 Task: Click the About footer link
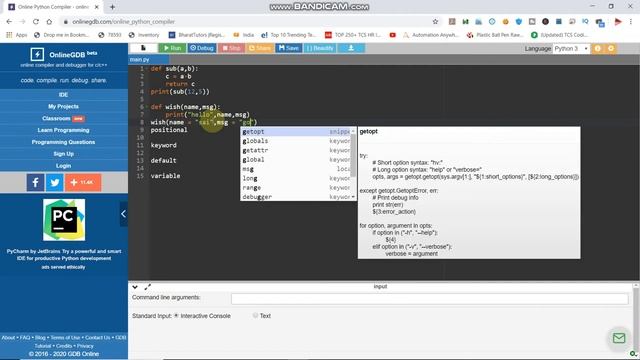[8, 338]
